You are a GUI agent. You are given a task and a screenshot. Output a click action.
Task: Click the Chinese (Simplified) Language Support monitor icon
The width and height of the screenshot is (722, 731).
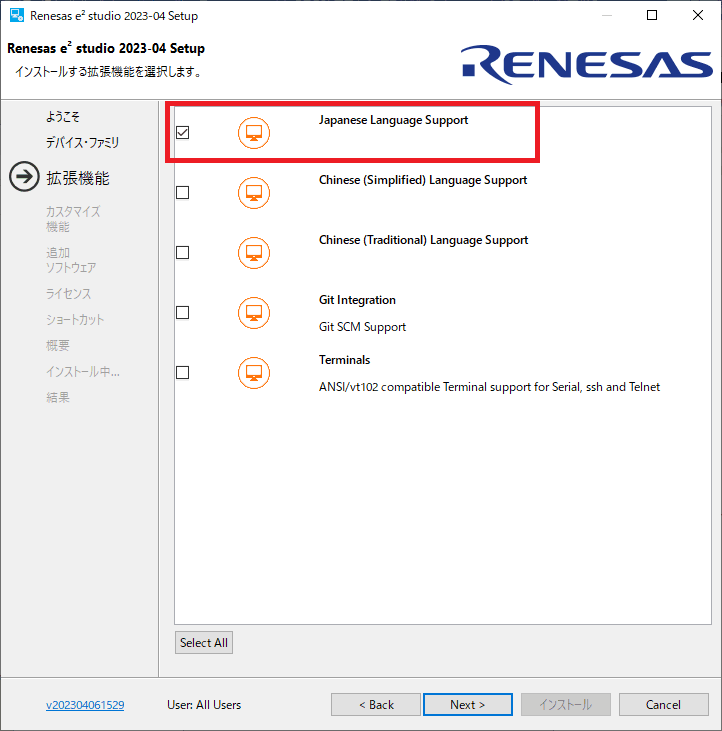254,193
